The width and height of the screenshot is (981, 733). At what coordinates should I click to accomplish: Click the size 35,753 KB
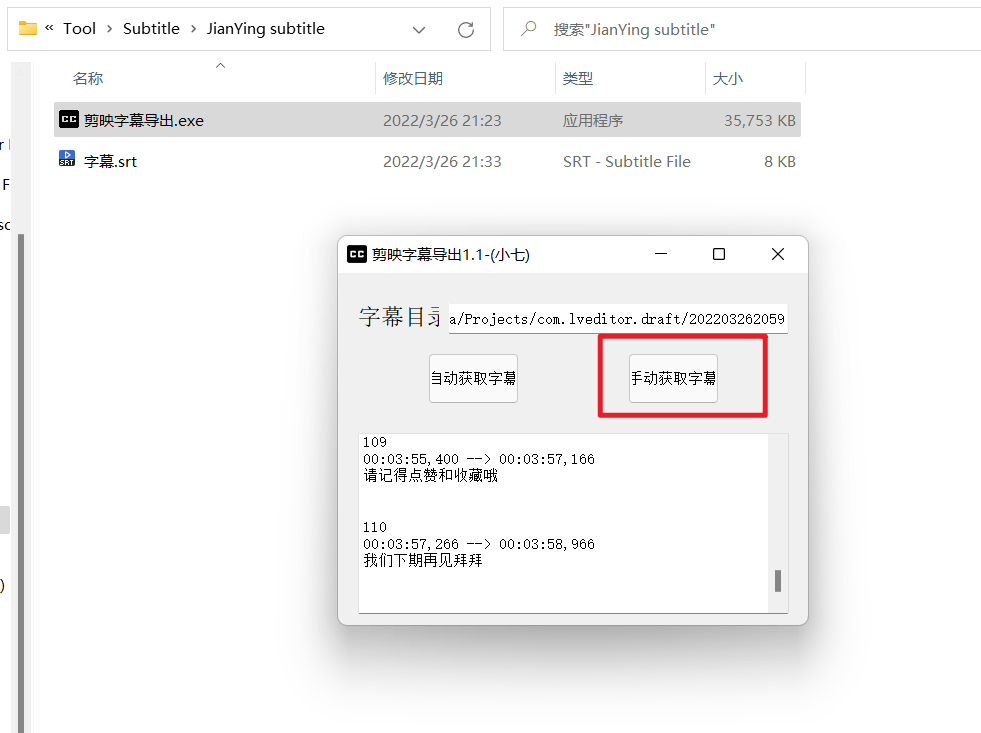(760, 121)
